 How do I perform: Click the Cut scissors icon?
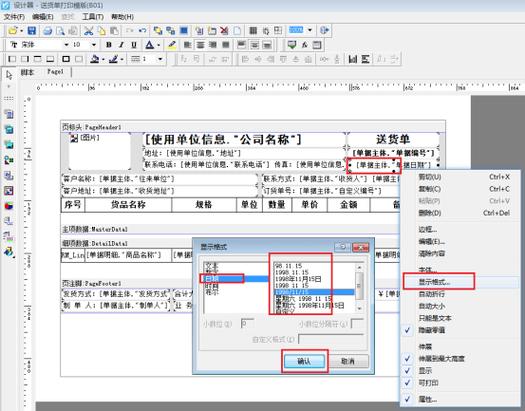pos(88,31)
